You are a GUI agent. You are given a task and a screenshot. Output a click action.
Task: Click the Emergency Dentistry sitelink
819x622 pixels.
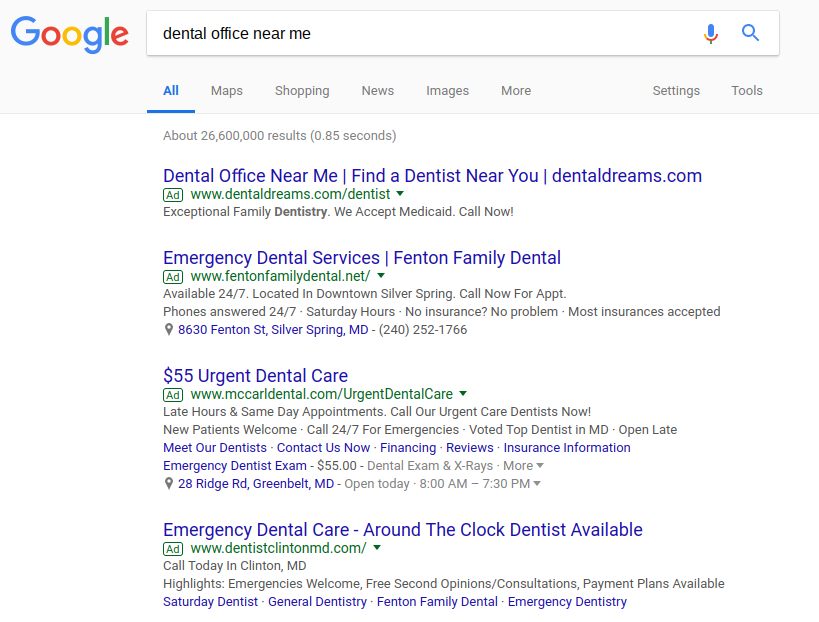pyautogui.click(x=567, y=602)
